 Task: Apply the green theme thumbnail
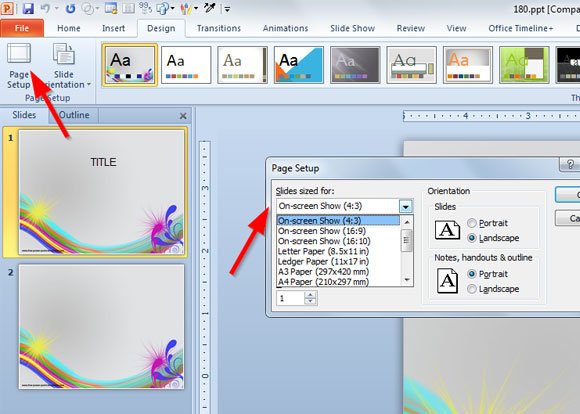[x=524, y=65]
